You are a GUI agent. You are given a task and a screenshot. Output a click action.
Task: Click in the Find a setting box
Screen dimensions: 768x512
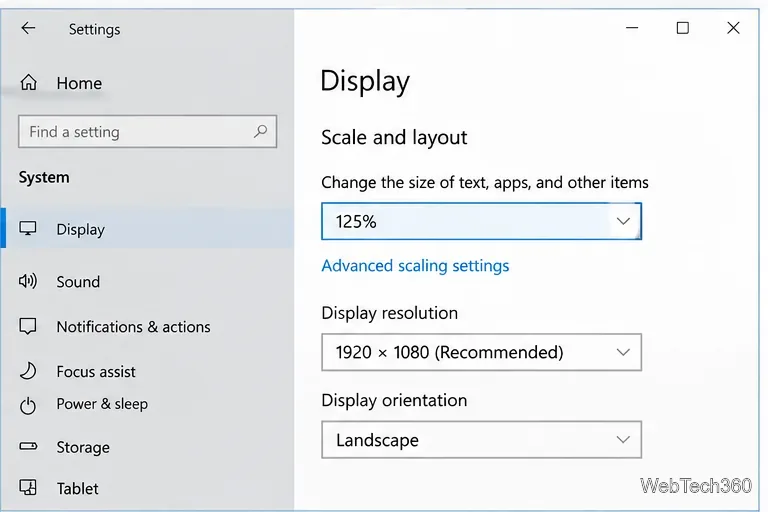147,131
